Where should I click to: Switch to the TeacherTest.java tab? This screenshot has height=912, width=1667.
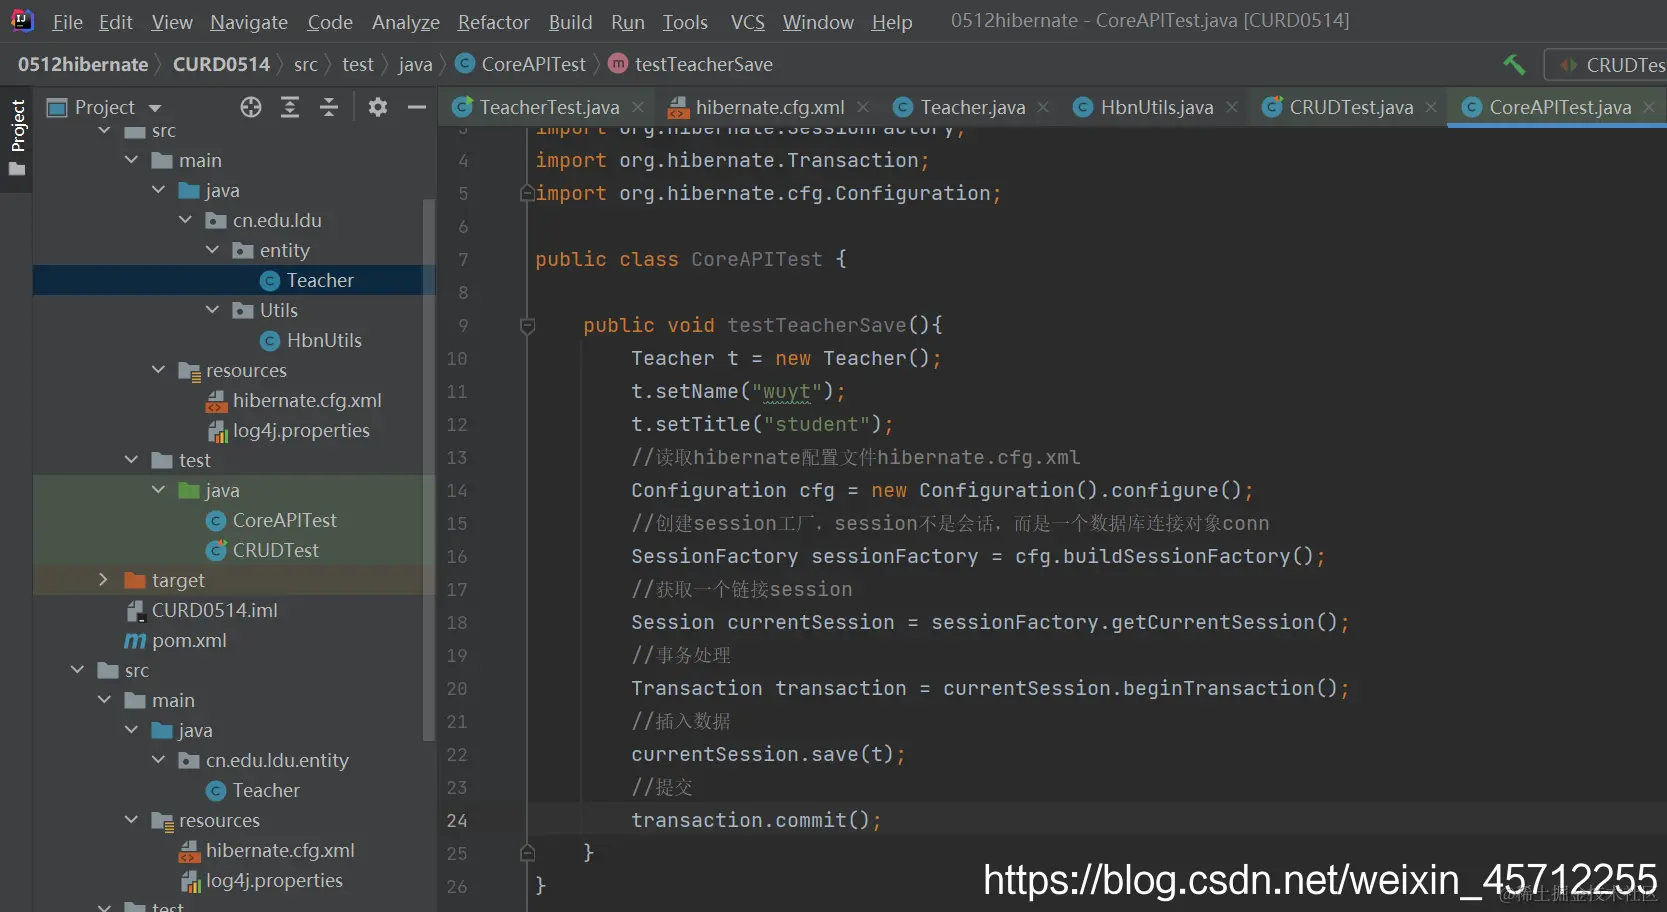click(x=549, y=107)
